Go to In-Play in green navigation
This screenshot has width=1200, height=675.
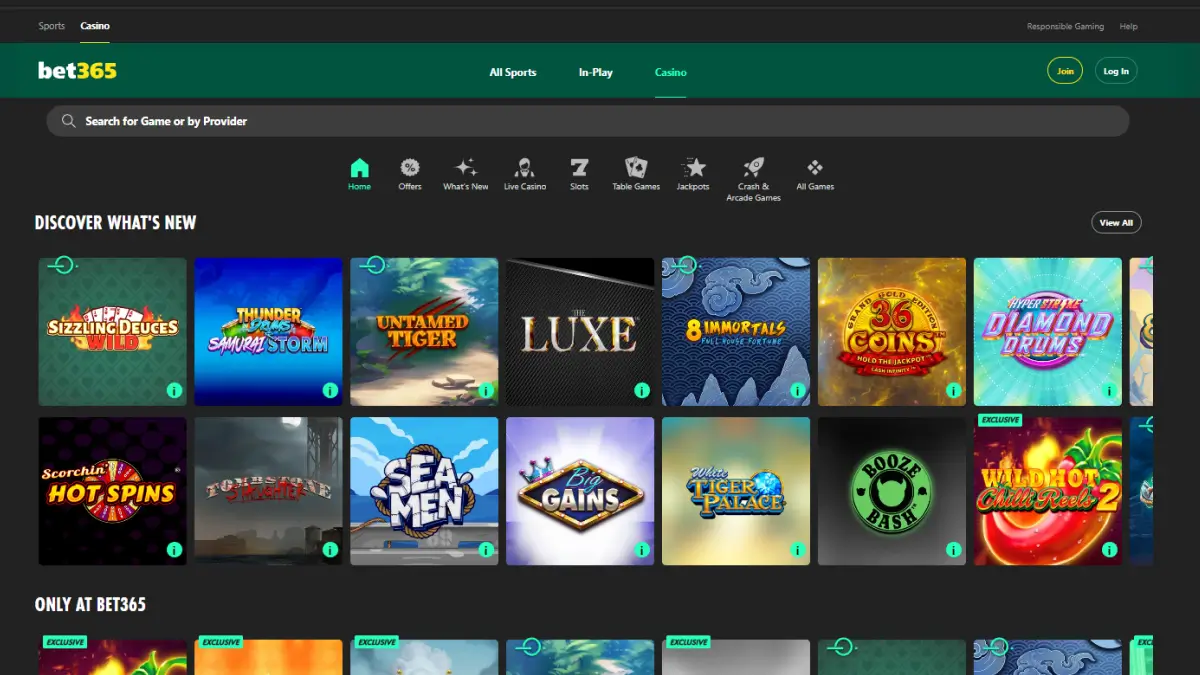click(x=596, y=72)
